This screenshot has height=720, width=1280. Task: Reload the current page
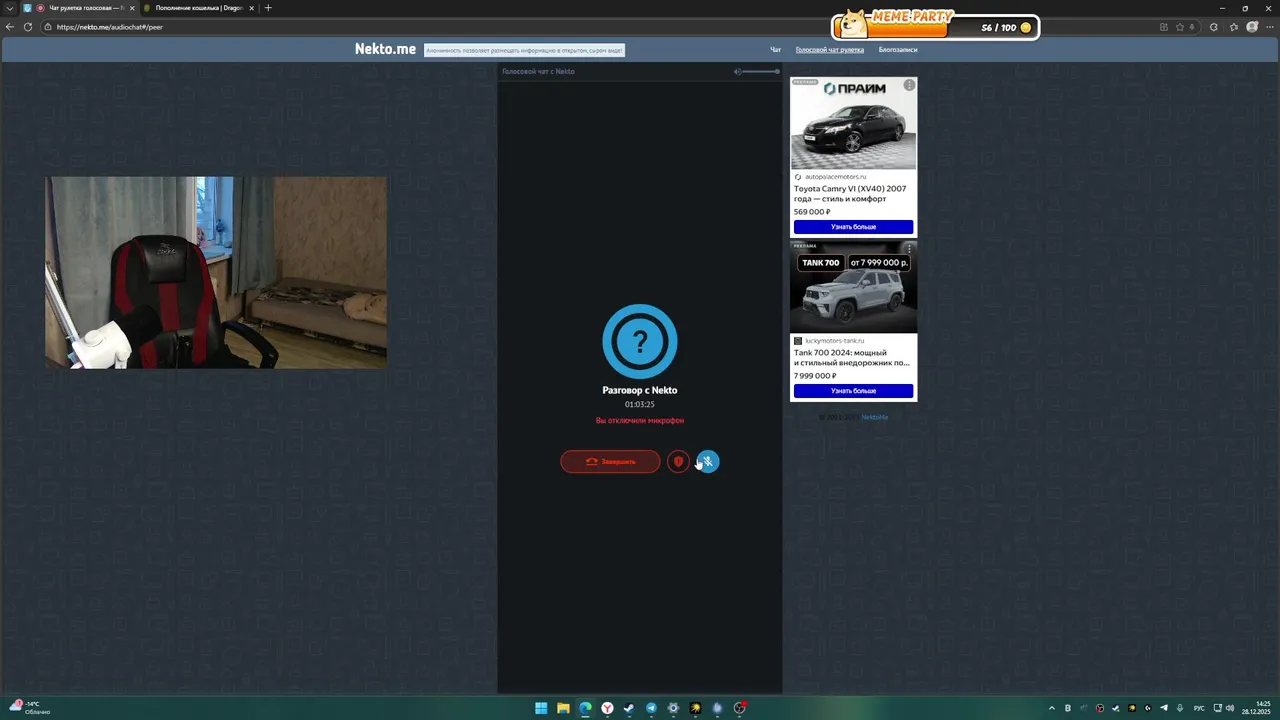point(28,27)
